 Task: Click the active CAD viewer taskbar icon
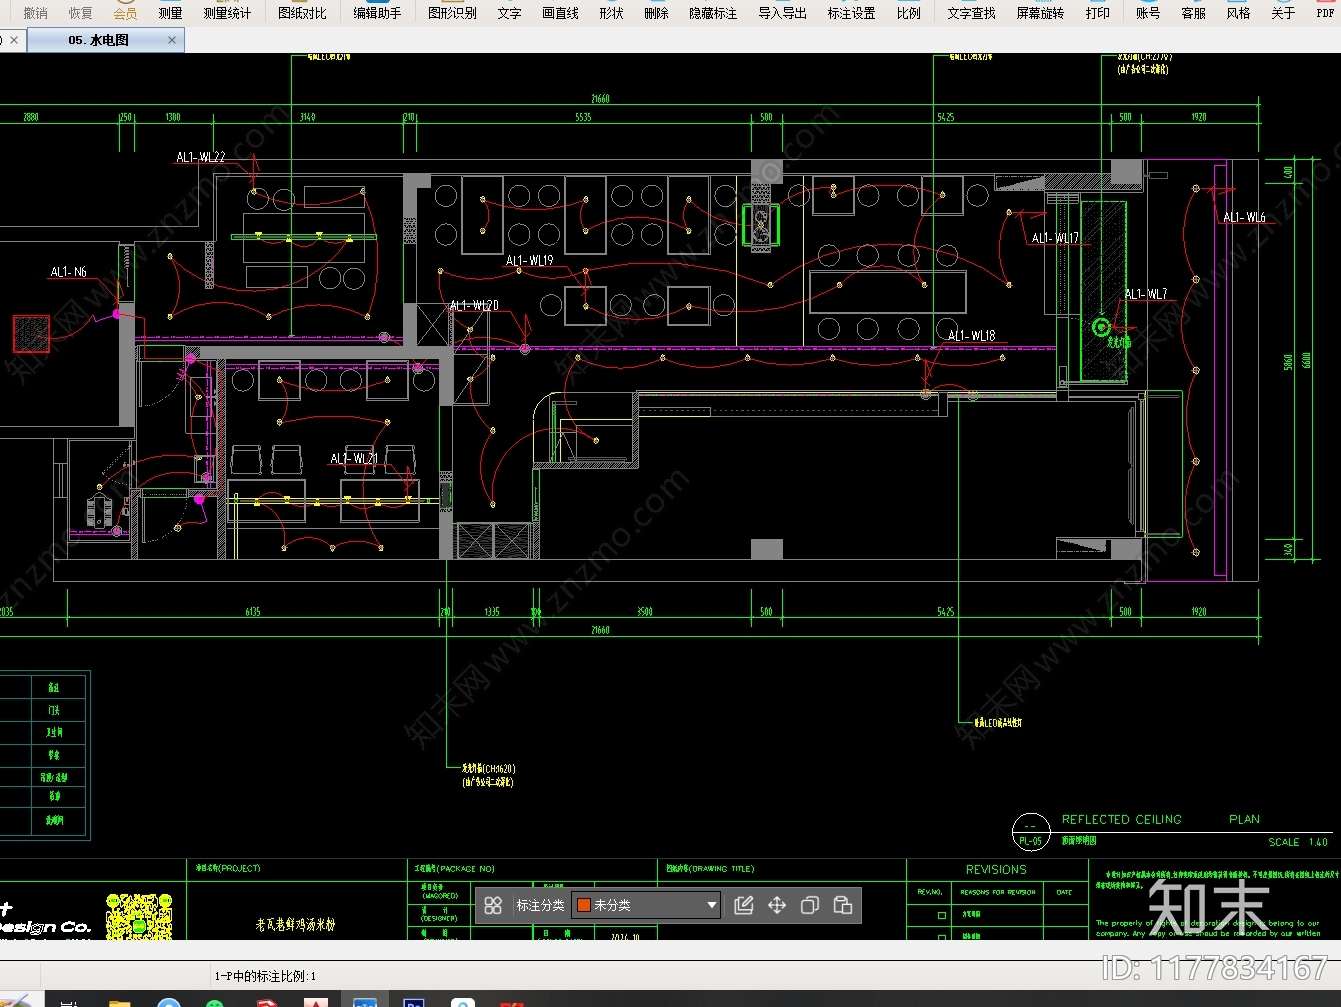click(364, 1001)
